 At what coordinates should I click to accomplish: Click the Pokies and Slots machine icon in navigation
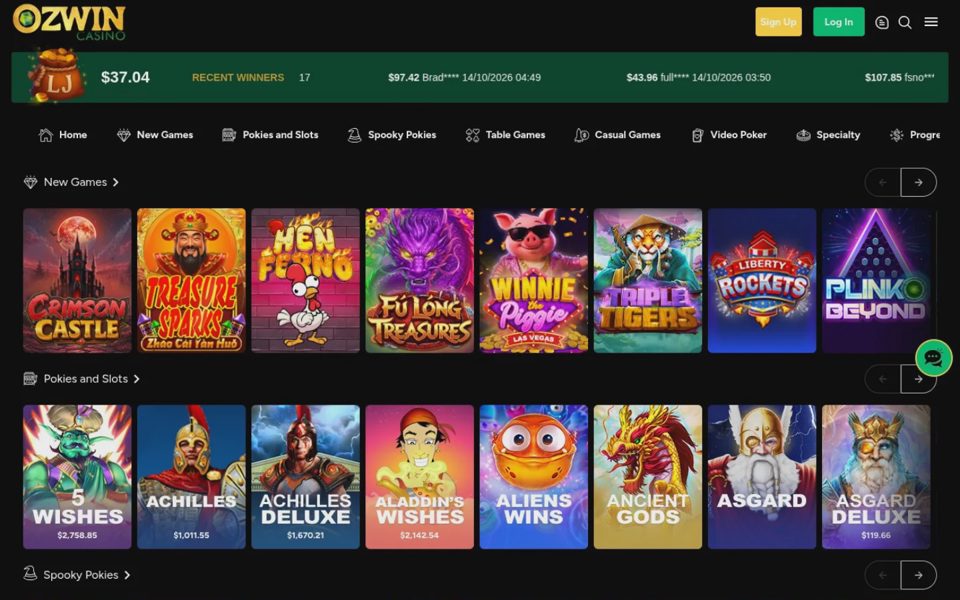pyautogui.click(x=229, y=135)
